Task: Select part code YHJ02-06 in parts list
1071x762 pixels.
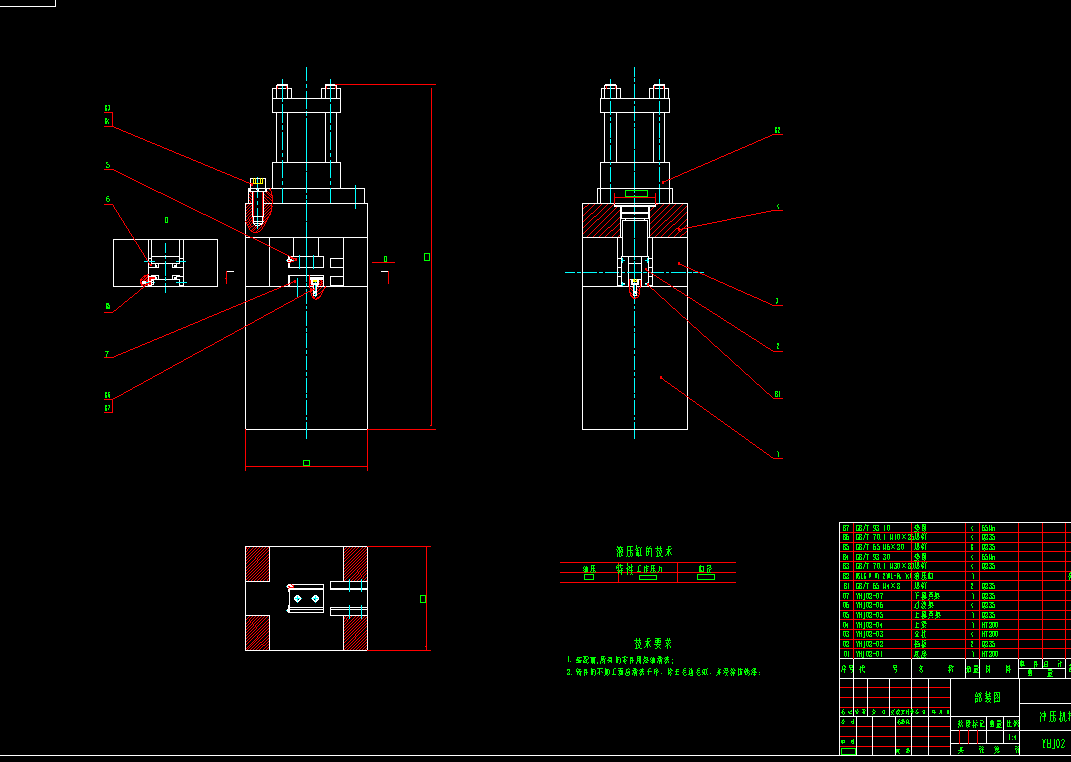Action: tap(869, 605)
